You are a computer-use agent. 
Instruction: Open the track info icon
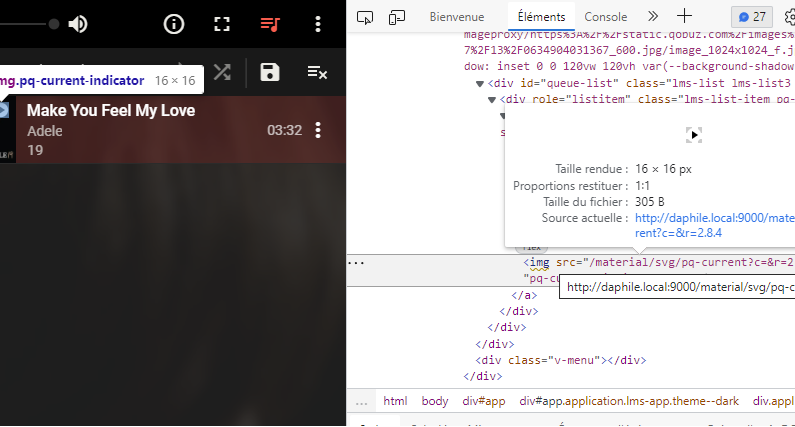[x=174, y=24]
